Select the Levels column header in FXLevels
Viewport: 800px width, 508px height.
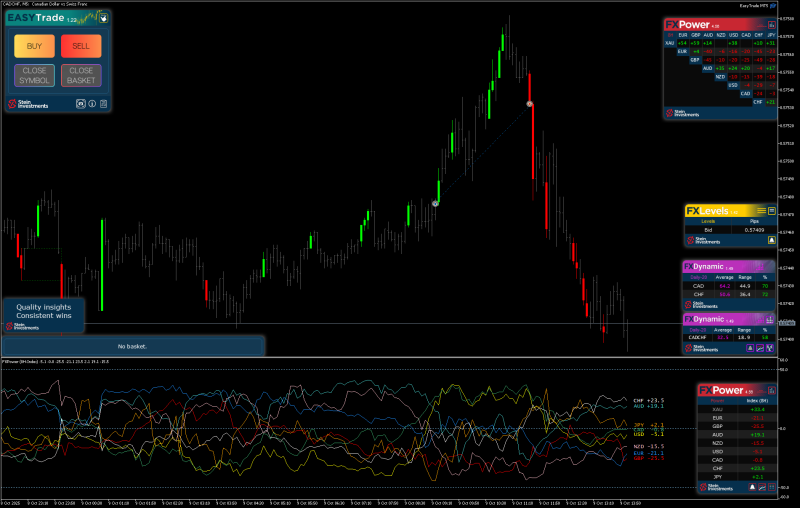708,221
